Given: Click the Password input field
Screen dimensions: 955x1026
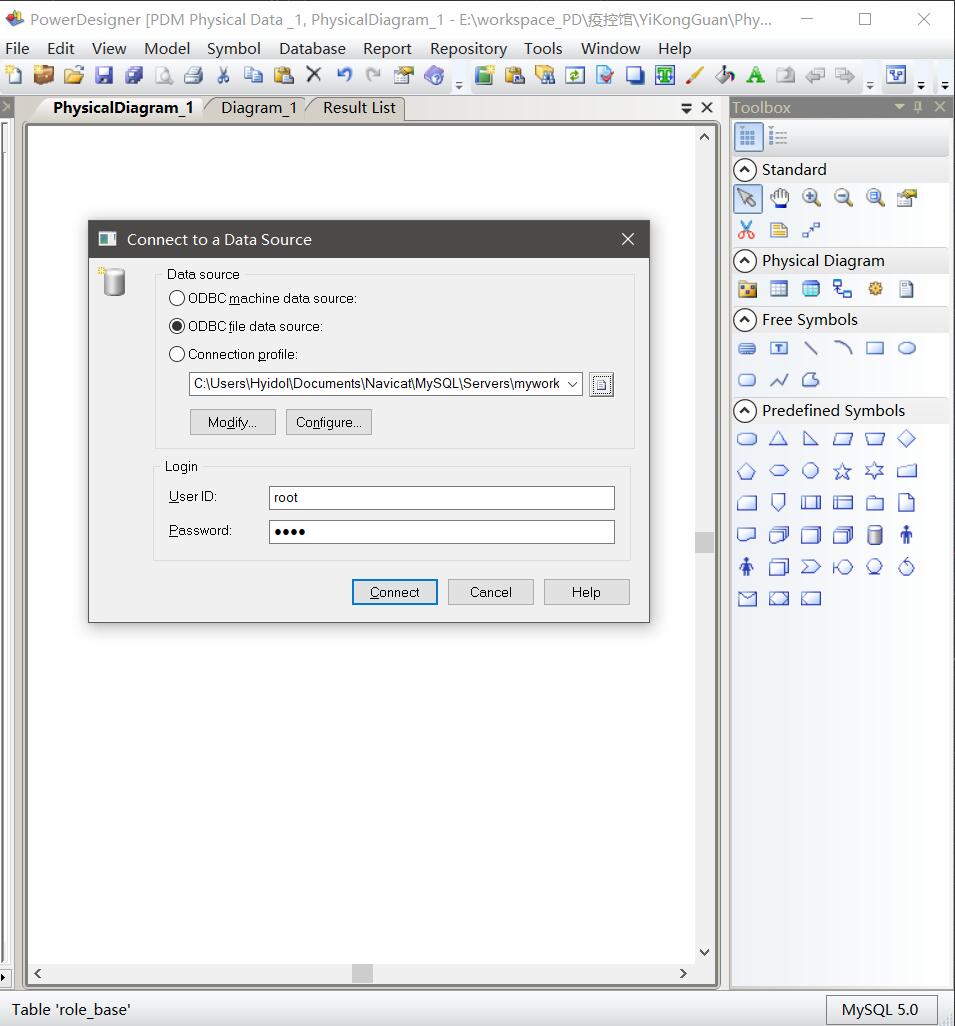Looking at the screenshot, I should point(441,532).
